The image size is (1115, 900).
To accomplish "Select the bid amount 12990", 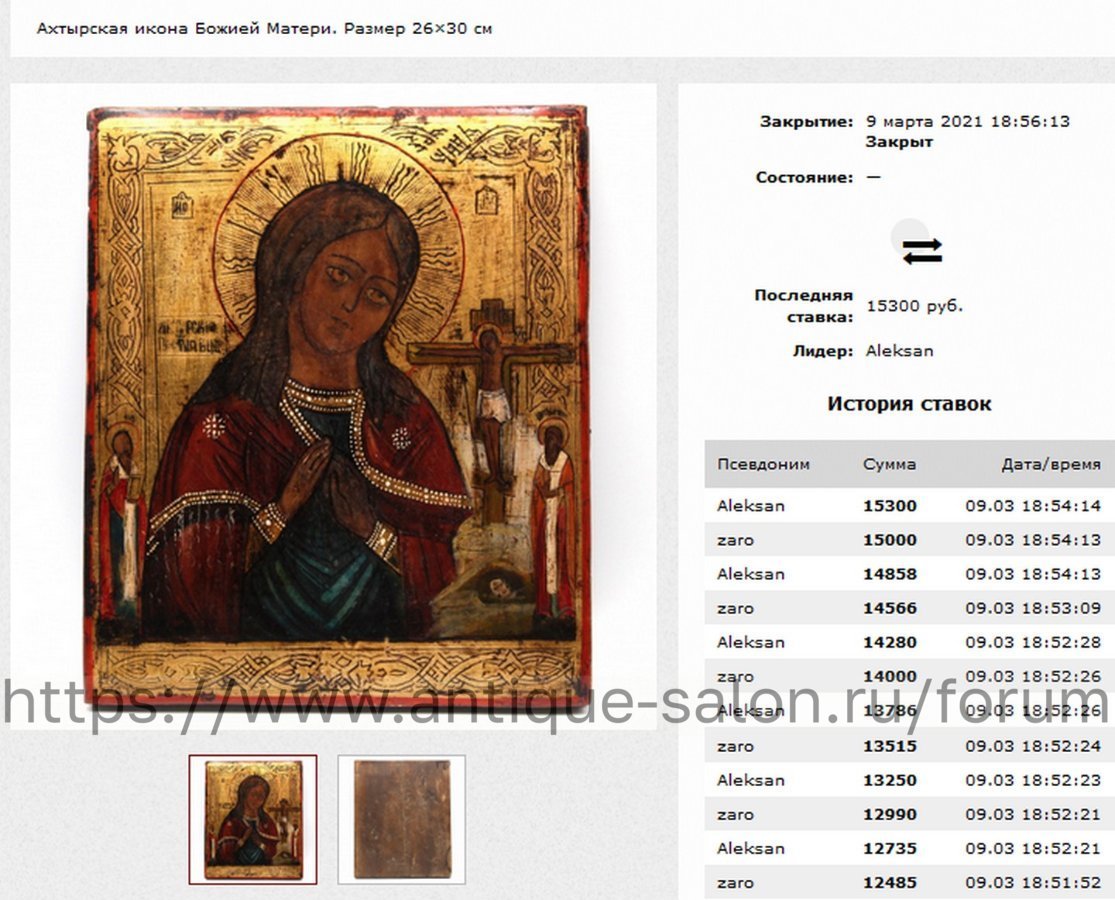I will [890, 815].
